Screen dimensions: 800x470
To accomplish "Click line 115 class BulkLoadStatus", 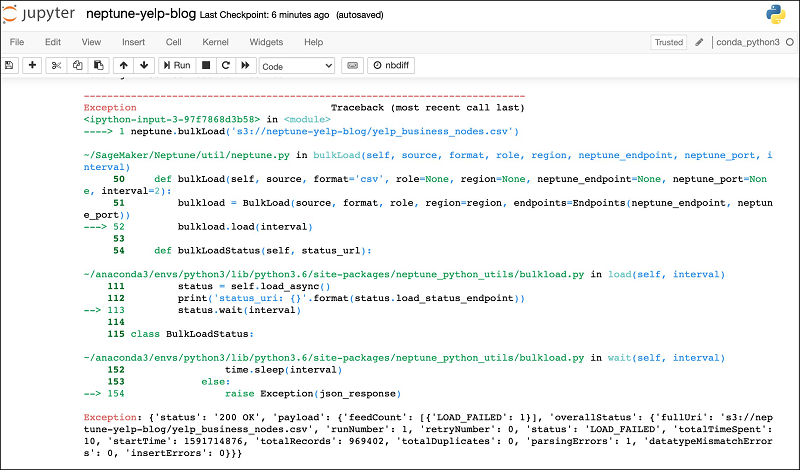I will point(192,334).
